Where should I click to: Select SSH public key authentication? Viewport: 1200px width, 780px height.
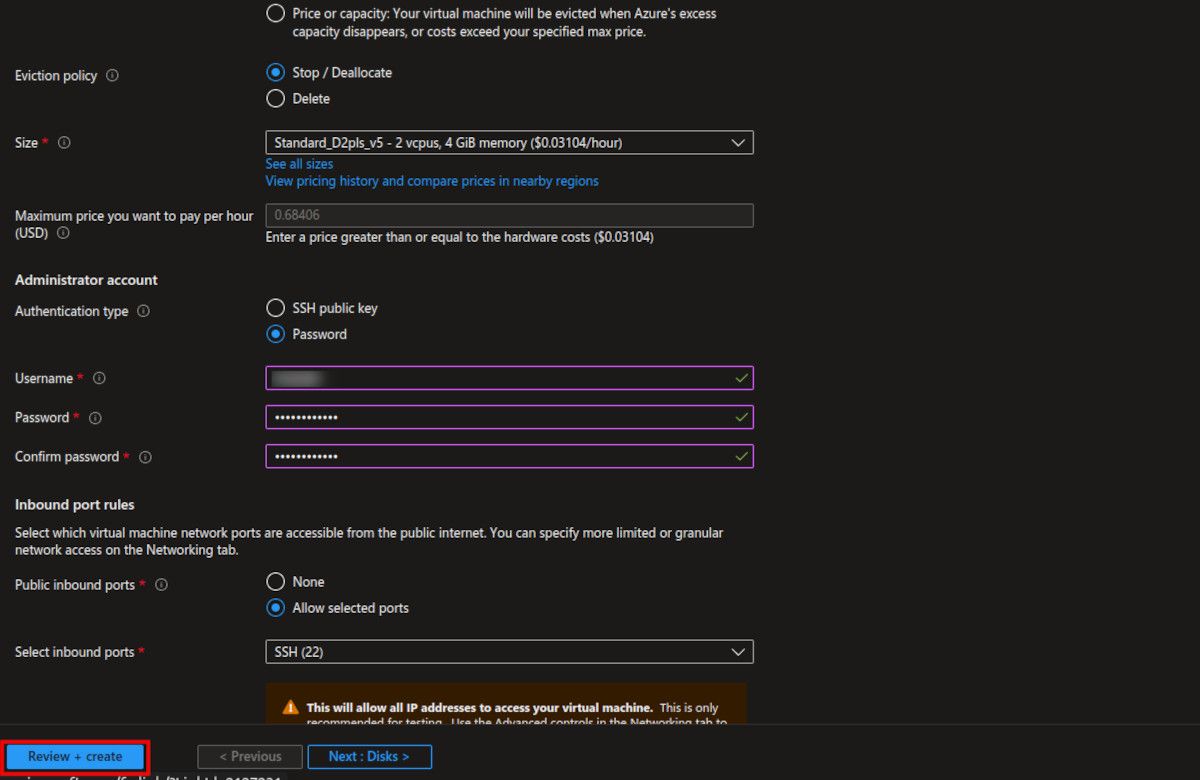click(x=275, y=308)
